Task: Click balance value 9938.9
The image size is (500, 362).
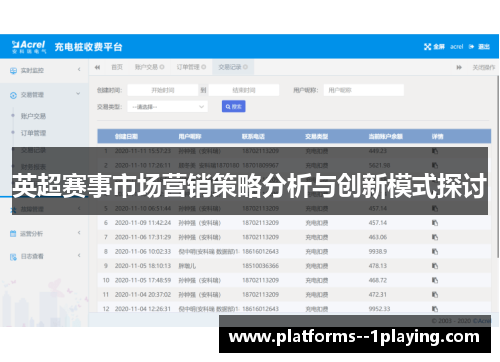Action: (x=378, y=251)
